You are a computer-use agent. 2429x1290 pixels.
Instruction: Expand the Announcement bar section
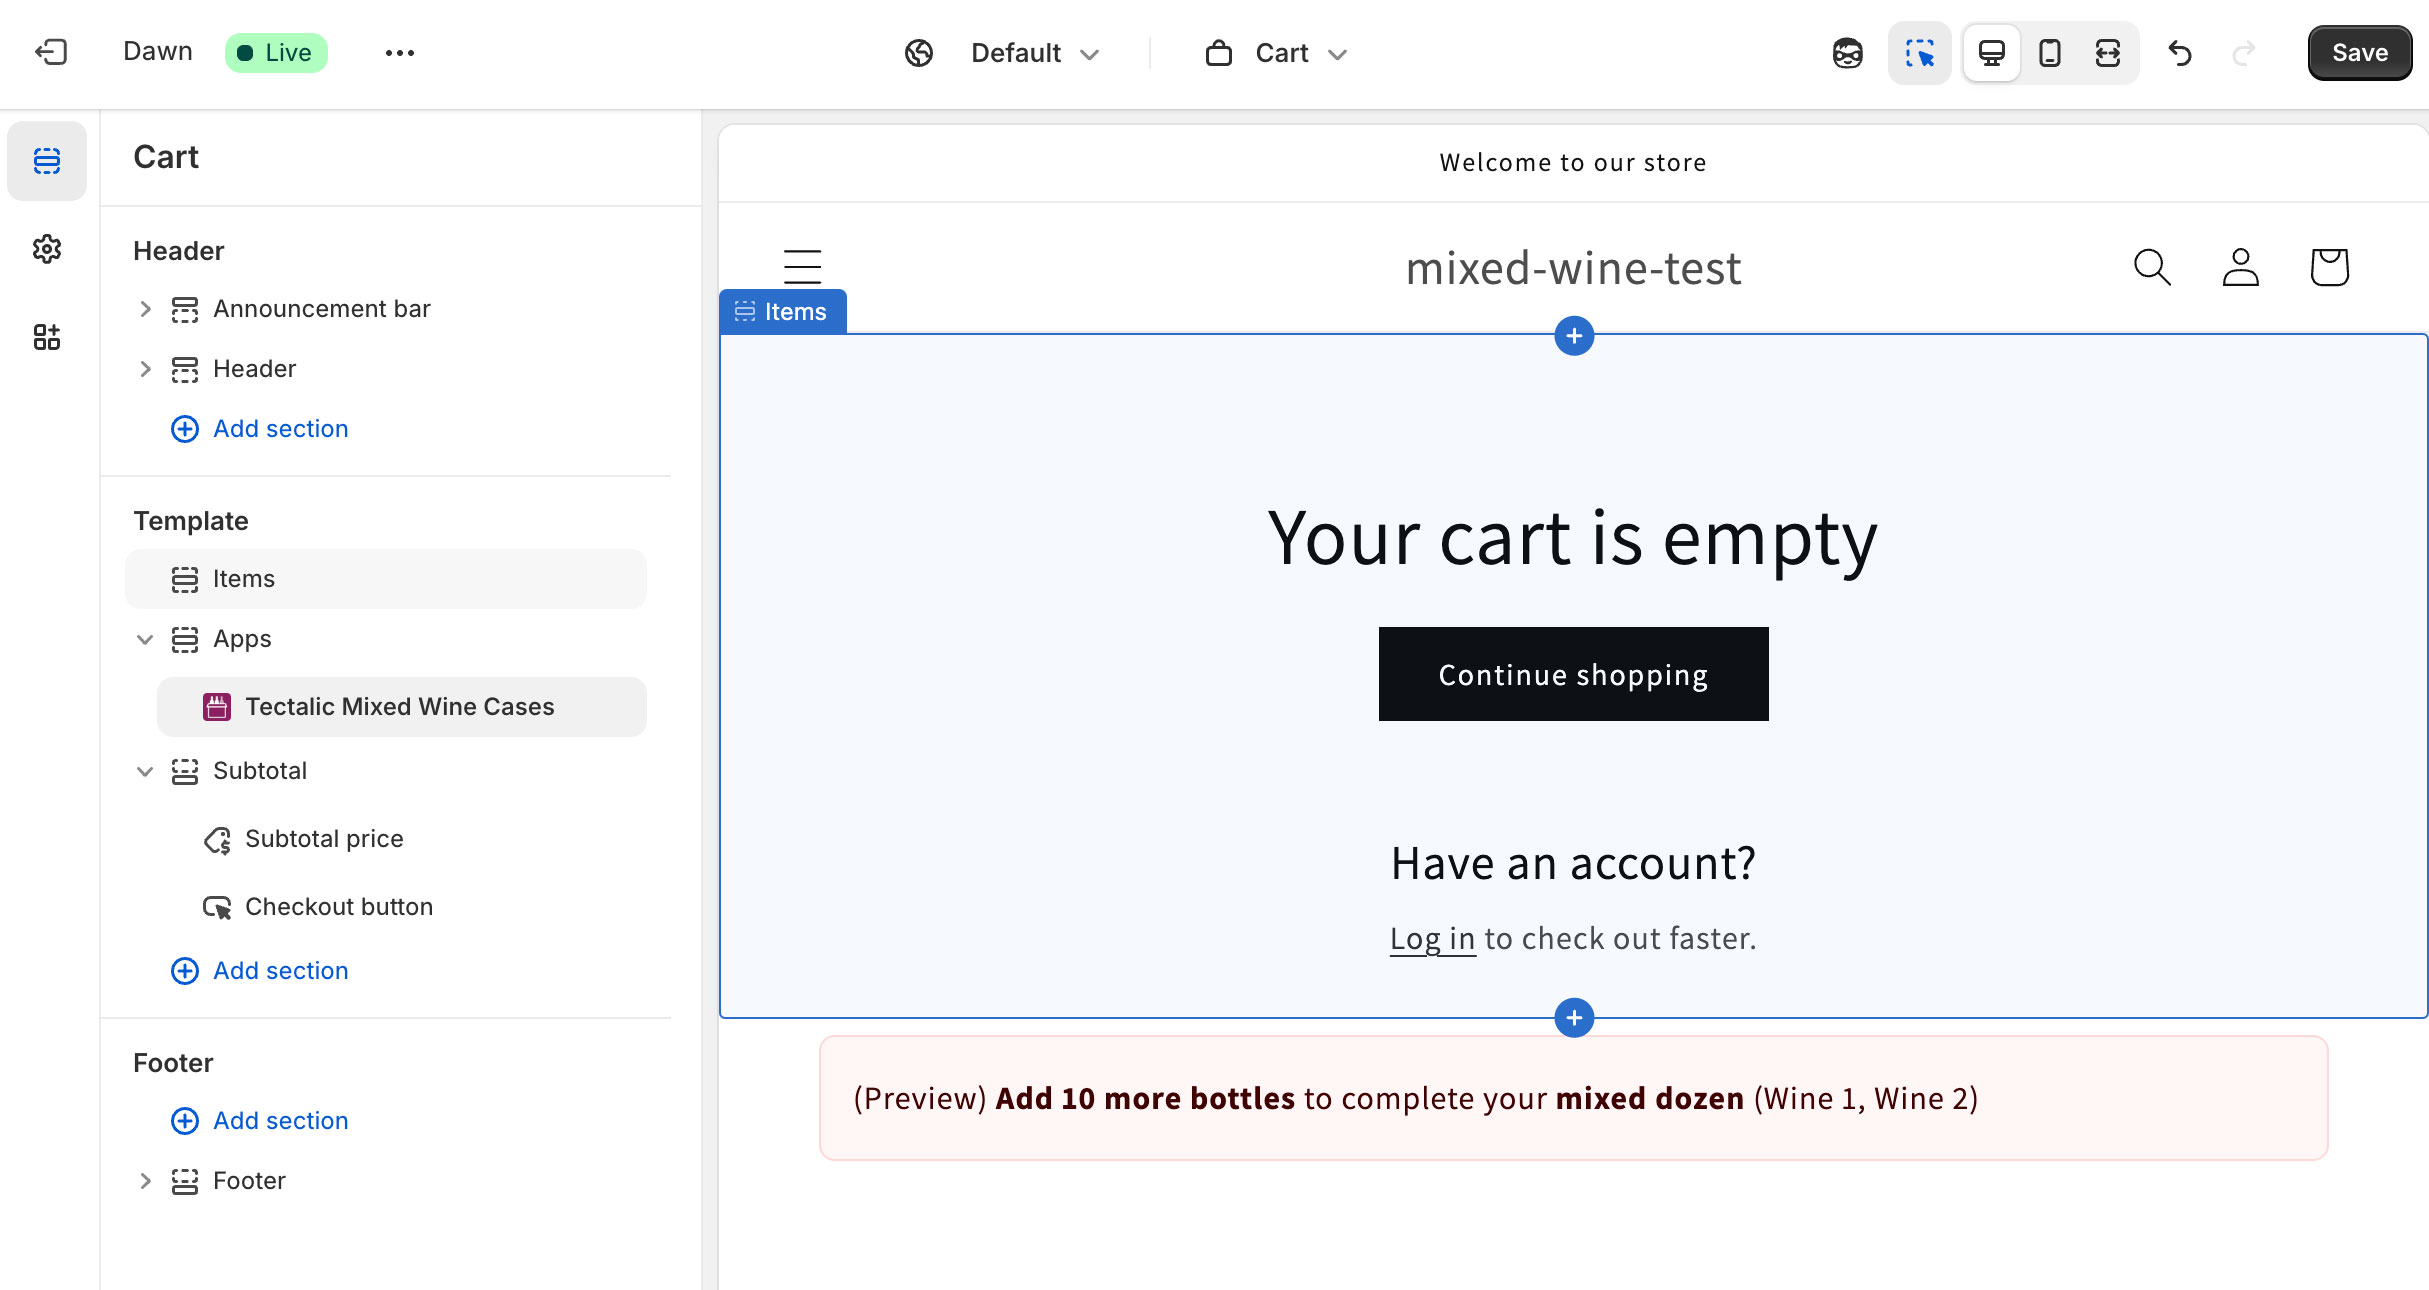coord(145,309)
